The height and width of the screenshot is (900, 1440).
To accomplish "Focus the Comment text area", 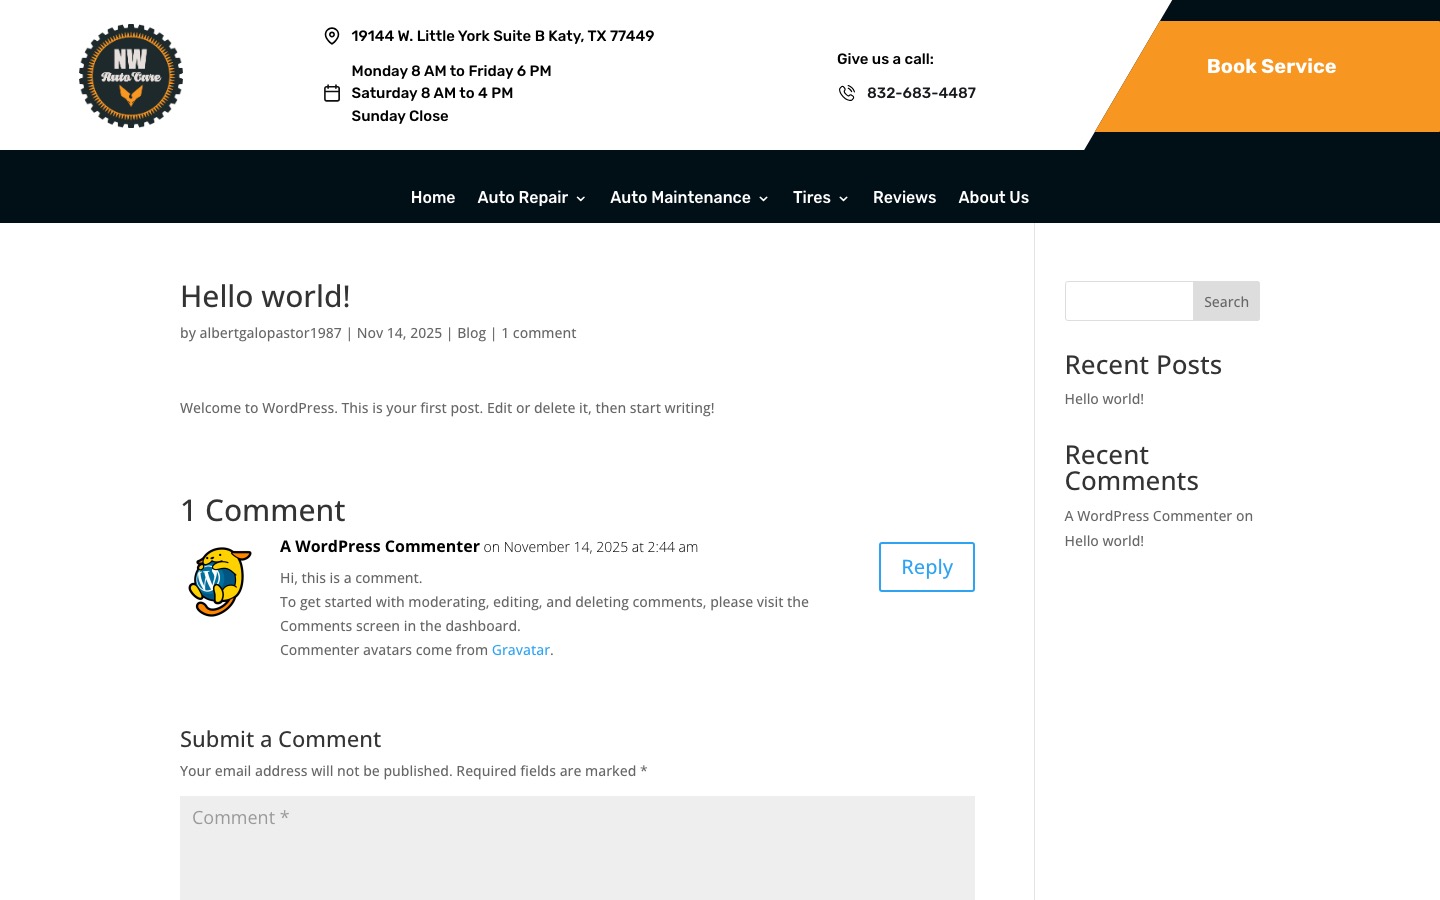I will [x=577, y=848].
